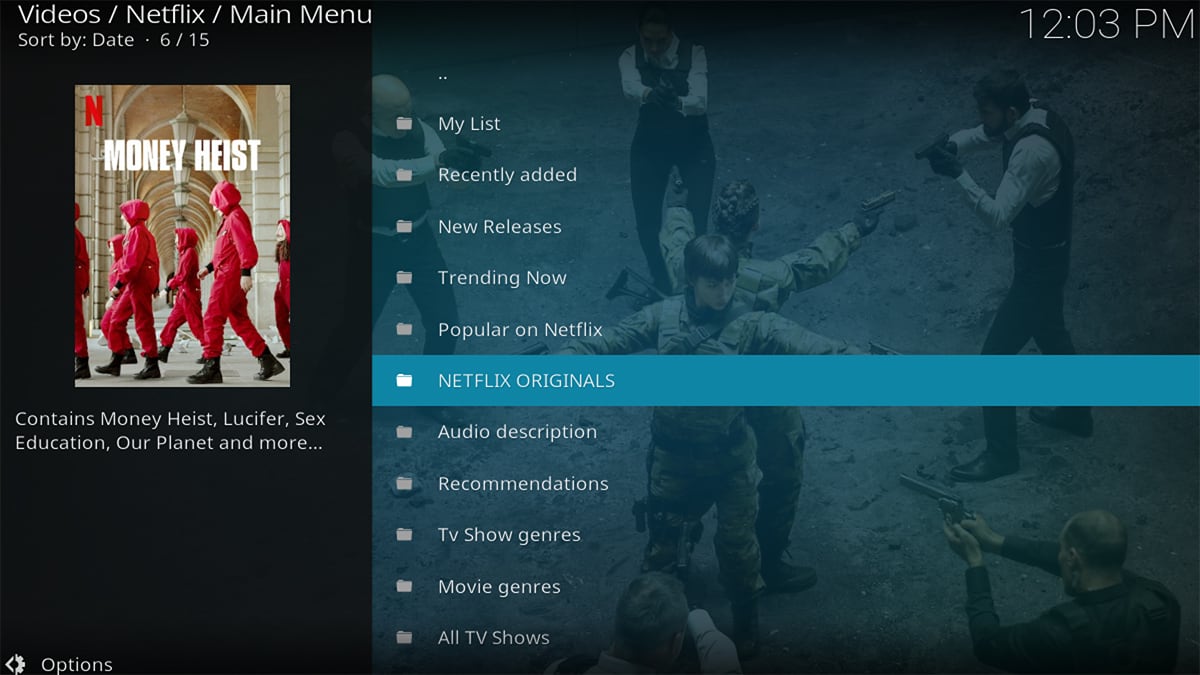Screen dimensions: 1200x675
Task: Click the Money Heist poster thumbnail
Action: (x=182, y=236)
